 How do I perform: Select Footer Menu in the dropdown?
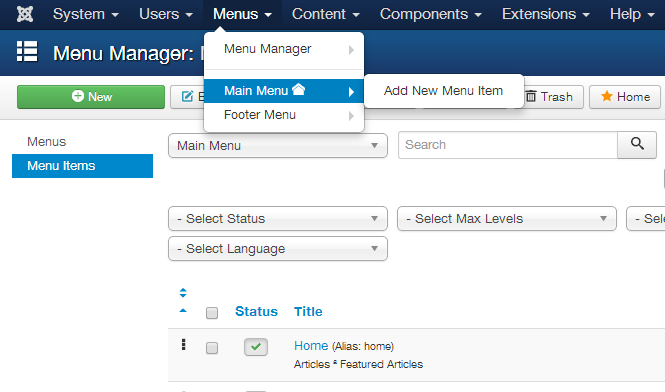click(x=284, y=115)
